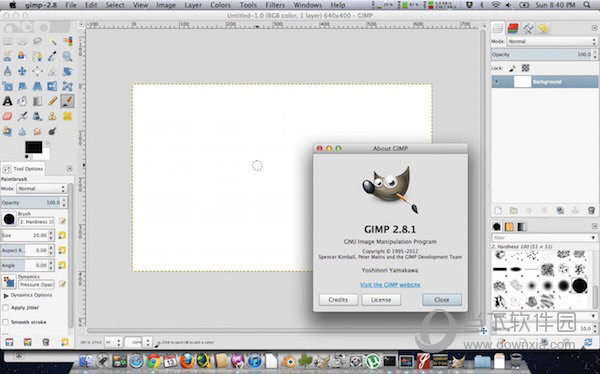Select the Zoom magnifier tool
Screen dimensions: 600x374
point(67,56)
